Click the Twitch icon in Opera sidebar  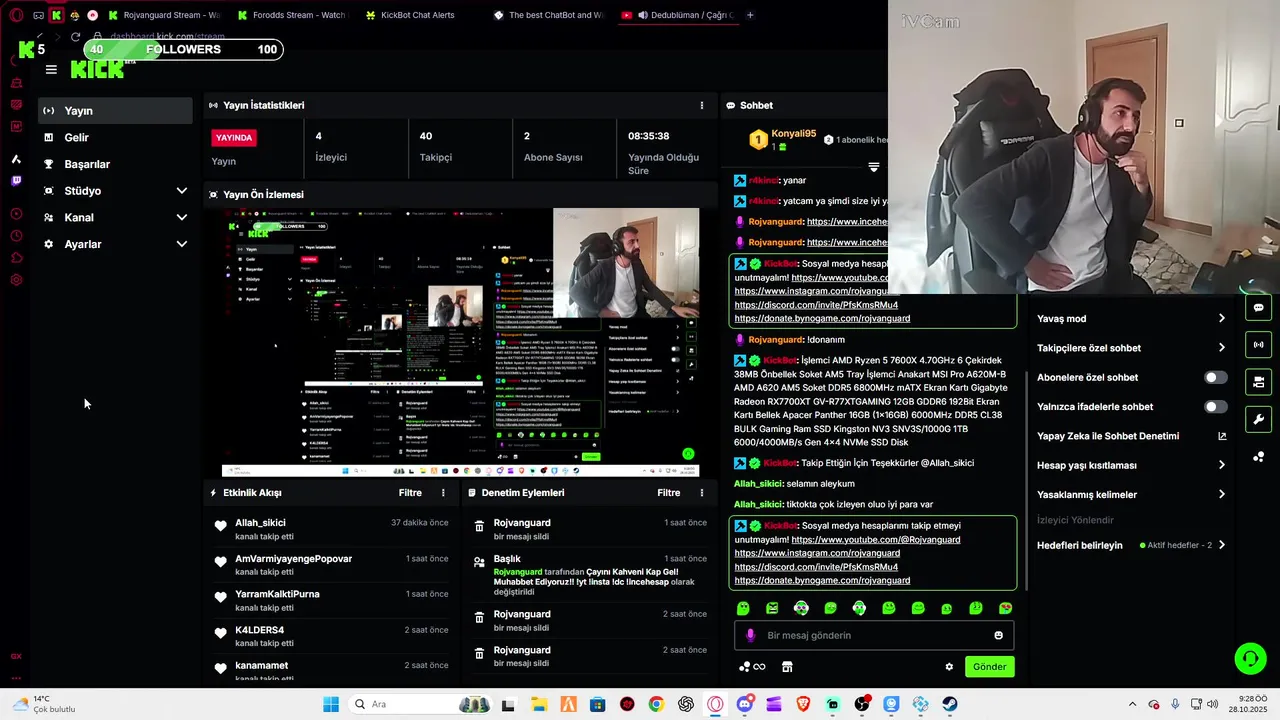tap(16, 181)
